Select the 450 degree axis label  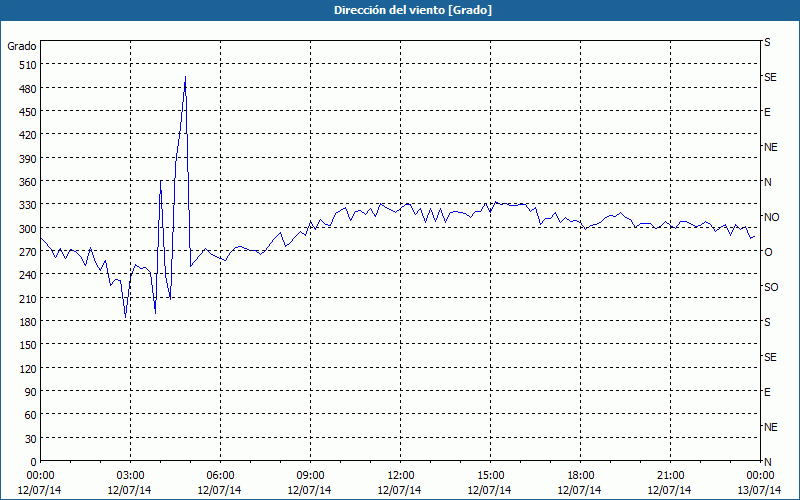[x=28, y=112]
